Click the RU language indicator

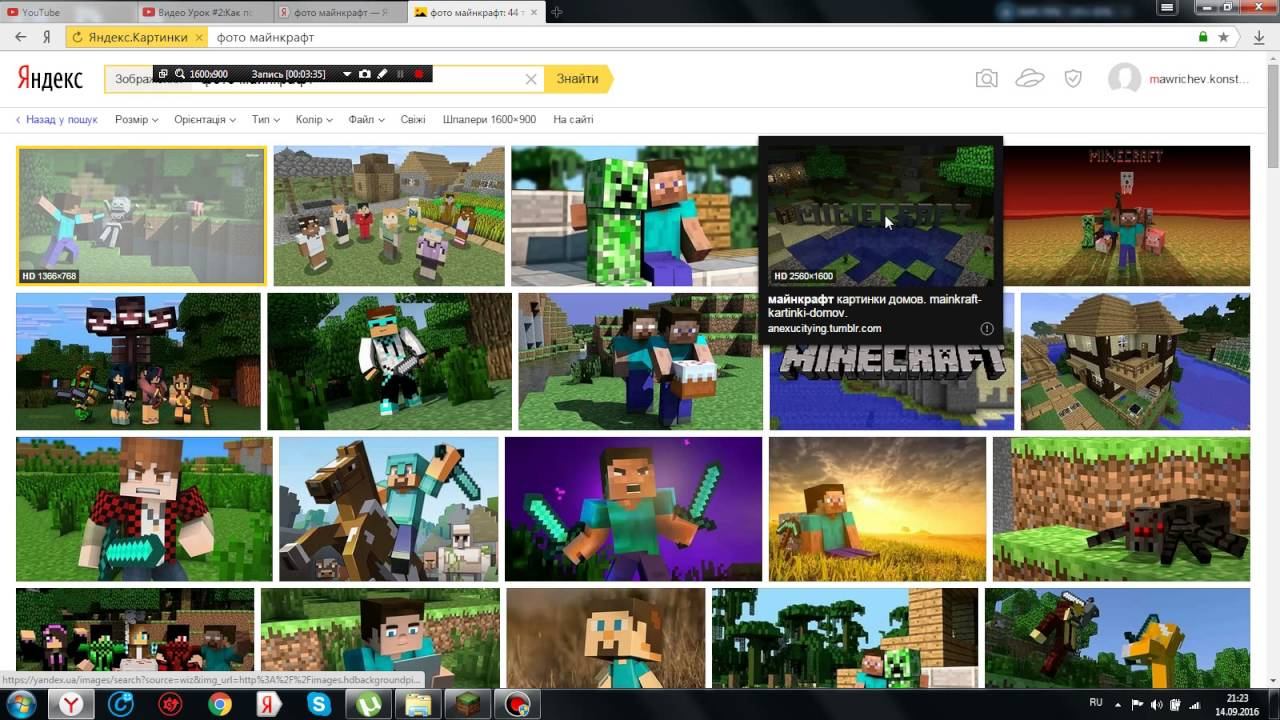point(1096,703)
